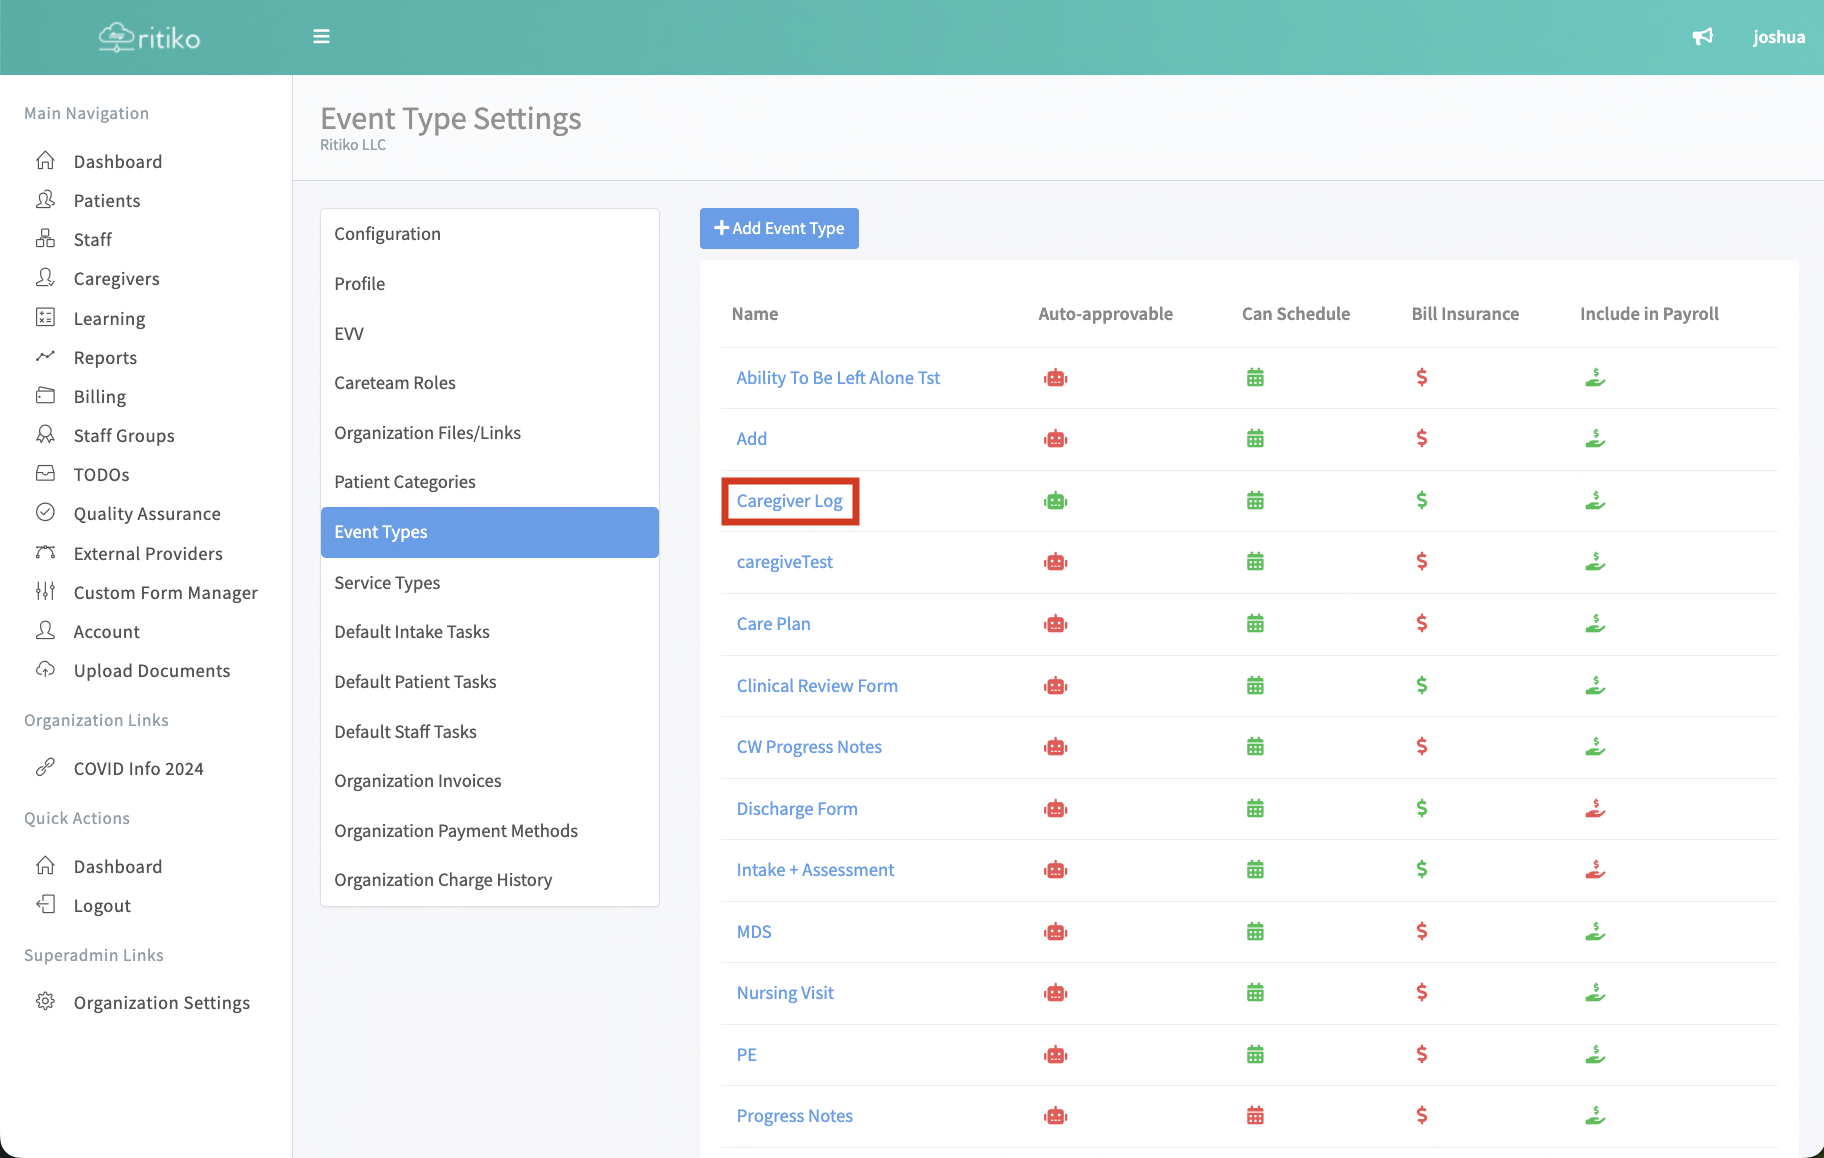
Task: Click the Custom Form Manager sliders icon
Action: pyautogui.click(x=46, y=592)
